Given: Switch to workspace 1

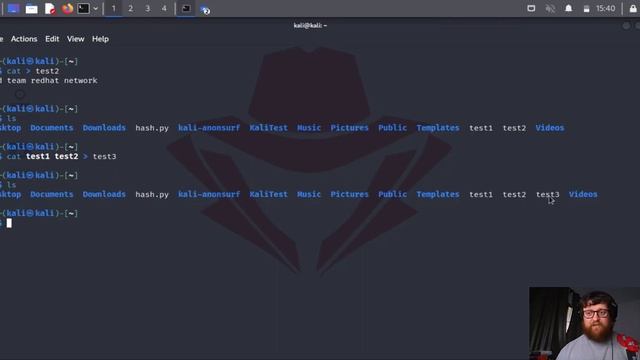Looking at the screenshot, I should click(x=113, y=9).
